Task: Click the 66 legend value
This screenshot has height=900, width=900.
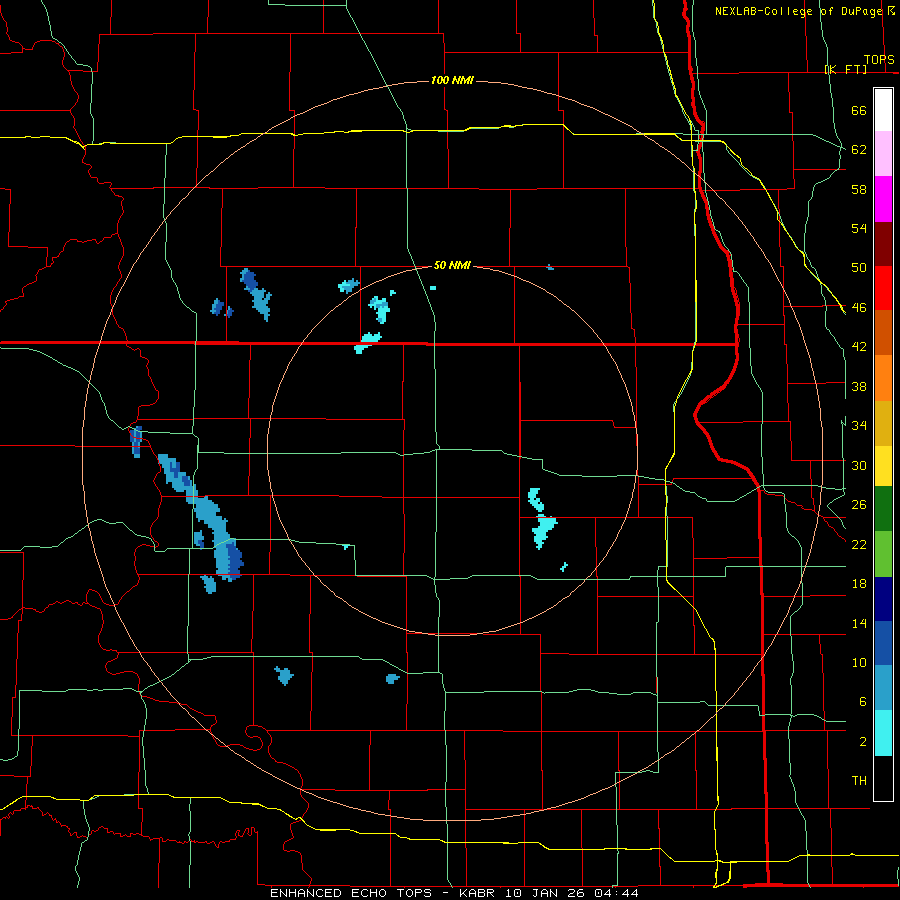Action: pyautogui.click(x=859, y=110)
